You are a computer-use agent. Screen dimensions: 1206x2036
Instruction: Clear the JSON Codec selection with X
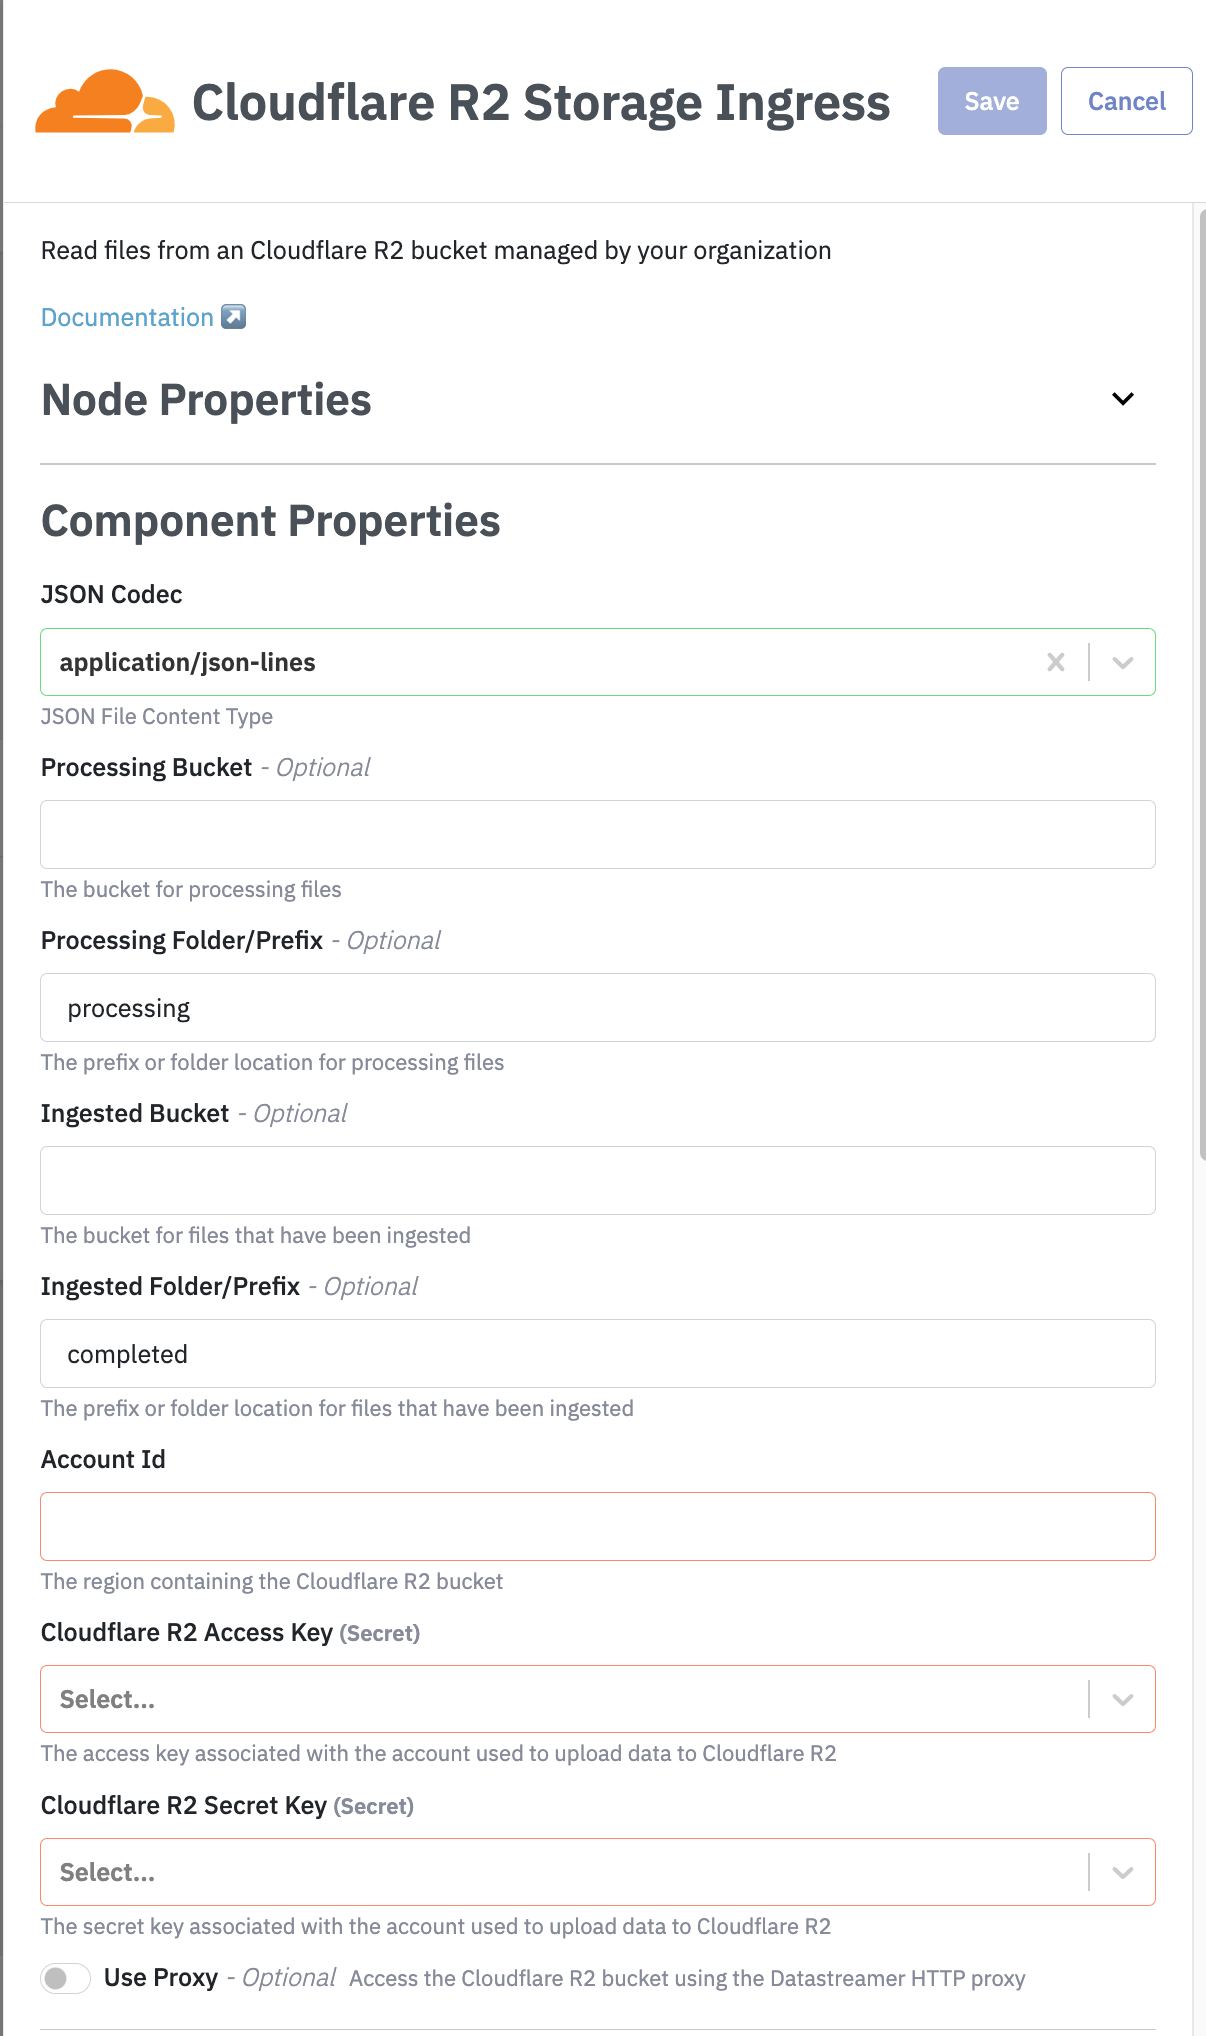coord(1055,662)
